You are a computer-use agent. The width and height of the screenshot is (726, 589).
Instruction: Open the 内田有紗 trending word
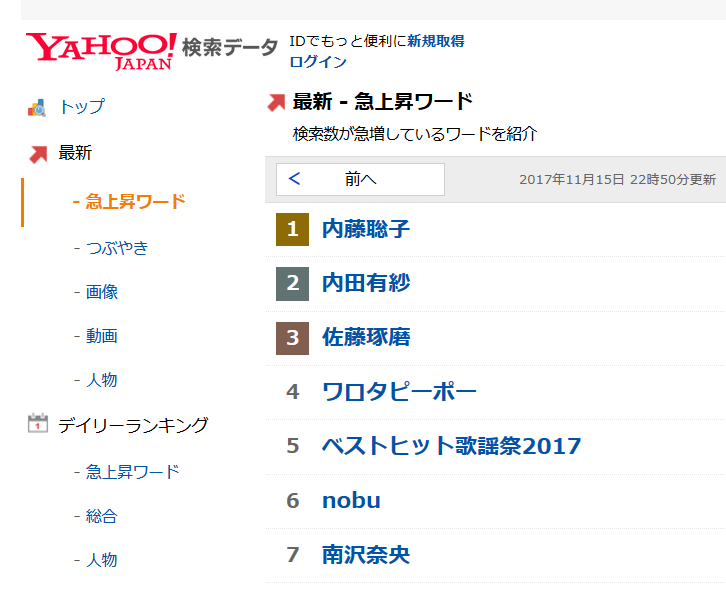coord(366,283)
